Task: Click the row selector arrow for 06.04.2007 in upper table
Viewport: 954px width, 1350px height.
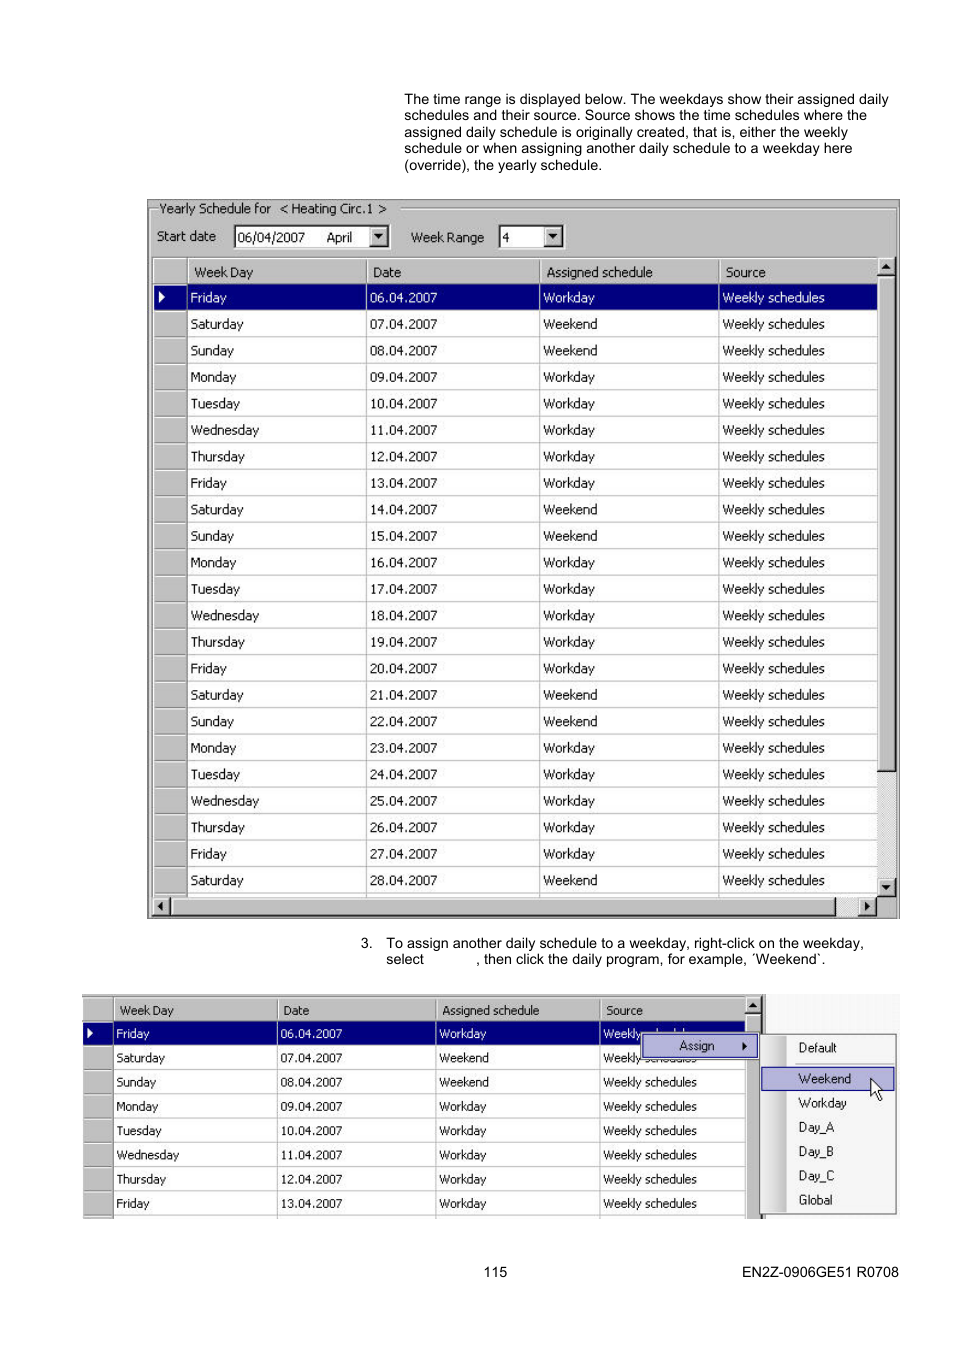Action: (x=162, y=298)
